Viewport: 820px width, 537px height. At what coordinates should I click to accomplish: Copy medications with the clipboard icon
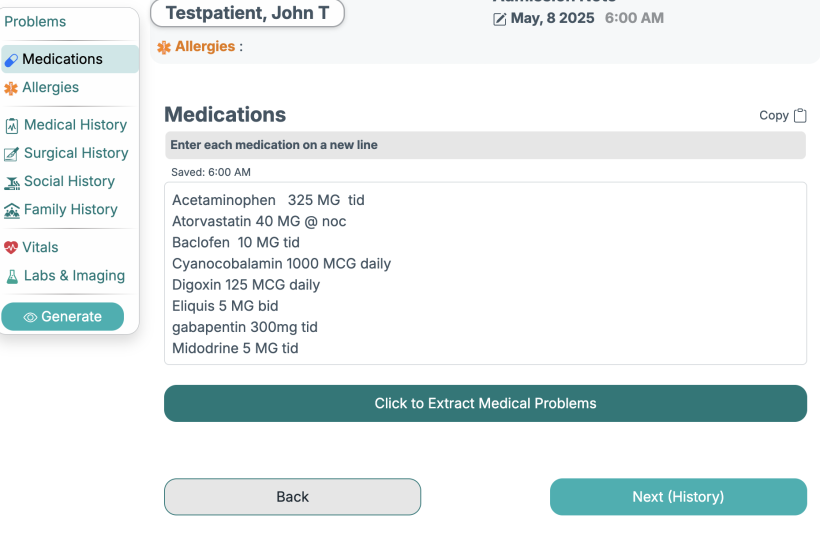tap(800, 116)
